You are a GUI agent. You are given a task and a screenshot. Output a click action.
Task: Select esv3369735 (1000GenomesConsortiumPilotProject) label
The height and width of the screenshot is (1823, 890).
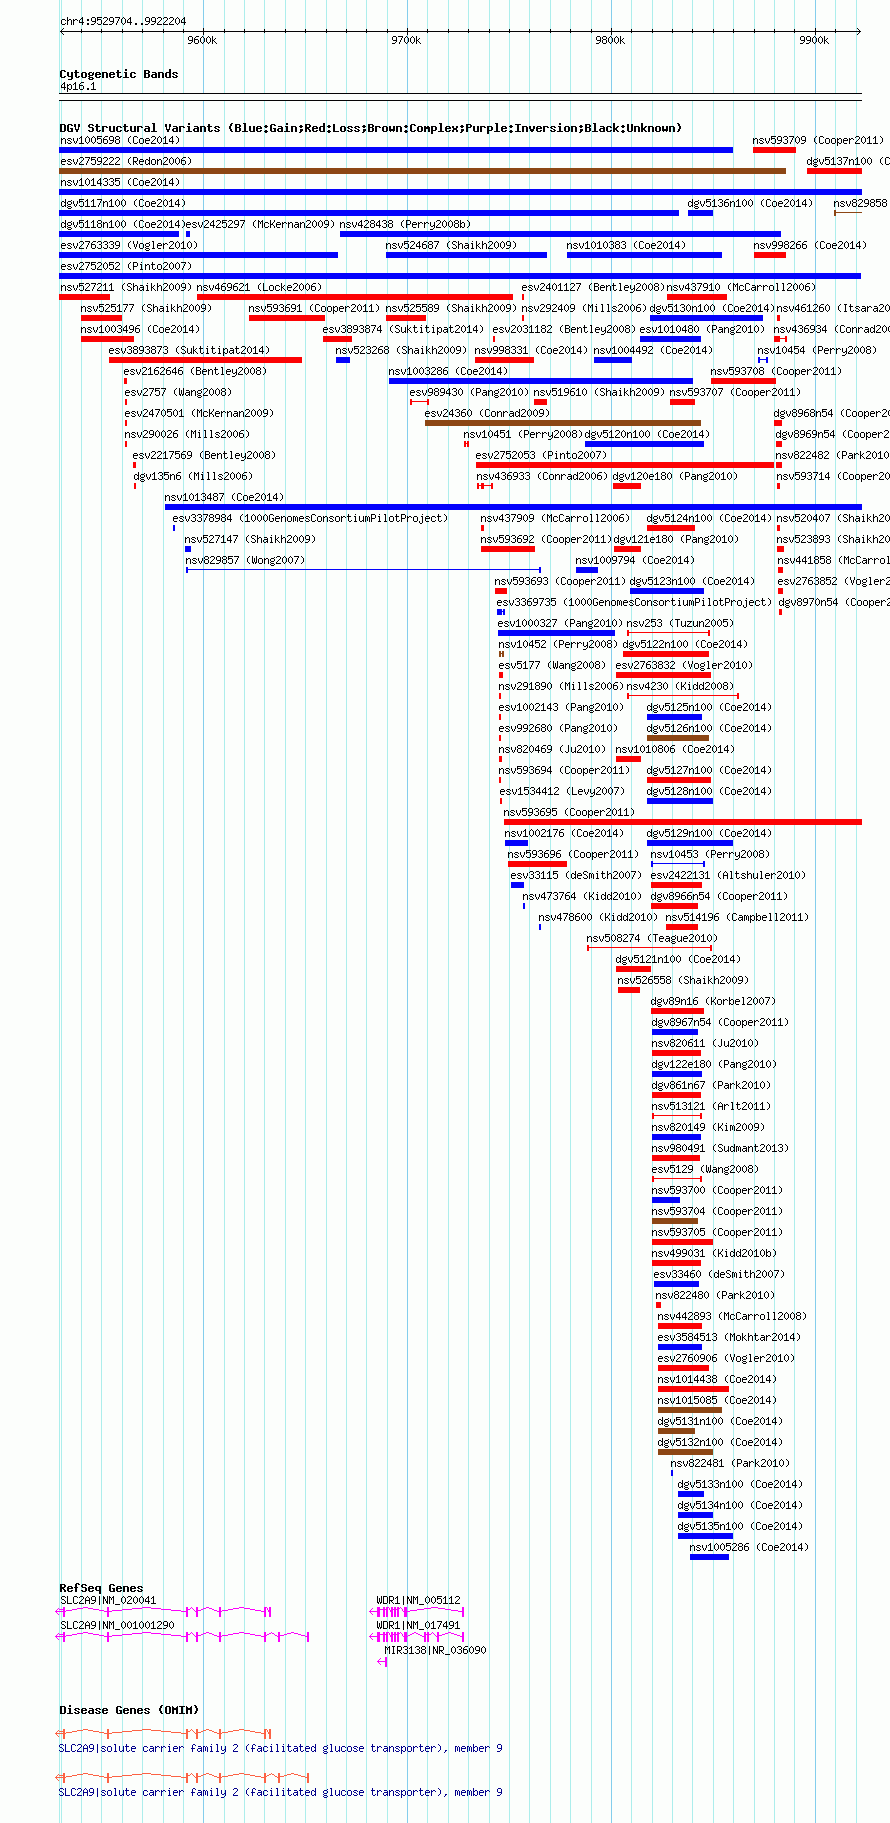click(x=634, y=602)
